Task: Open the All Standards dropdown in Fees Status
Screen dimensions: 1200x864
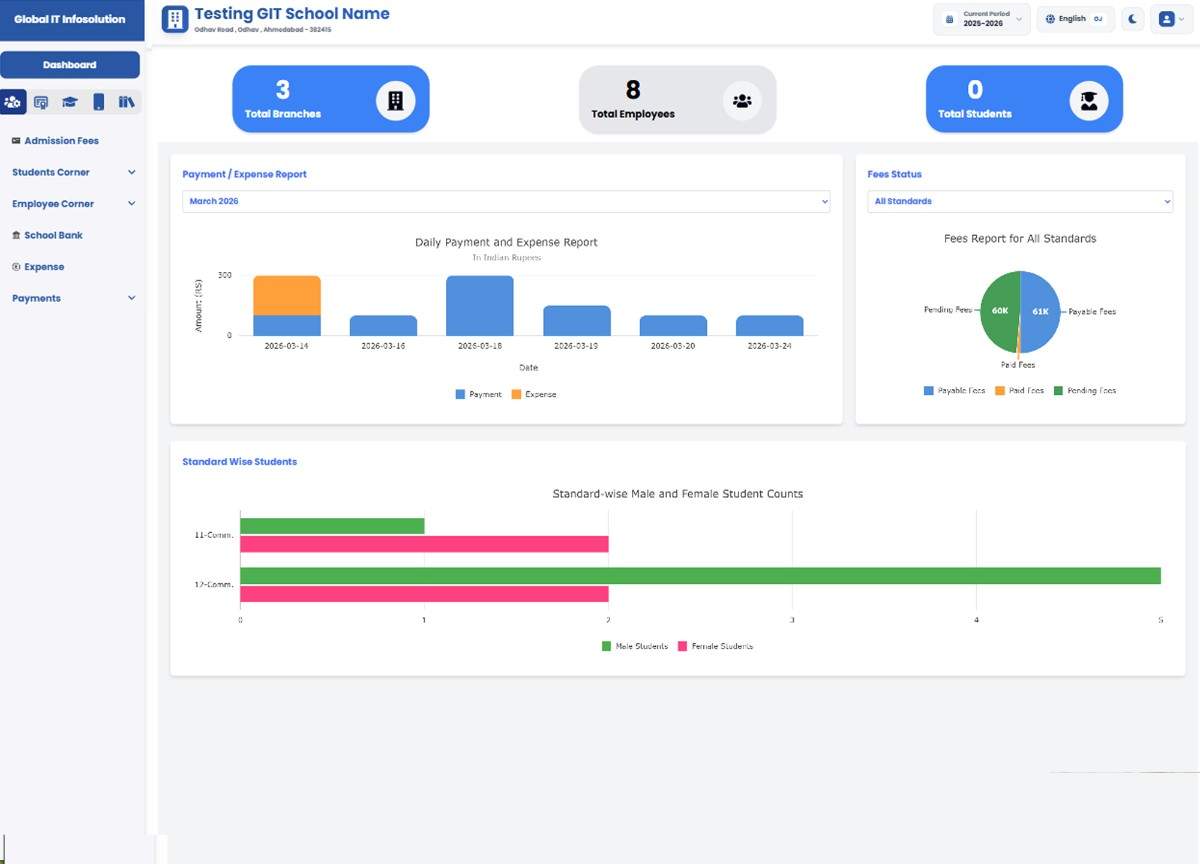Action: [1018, 201]
